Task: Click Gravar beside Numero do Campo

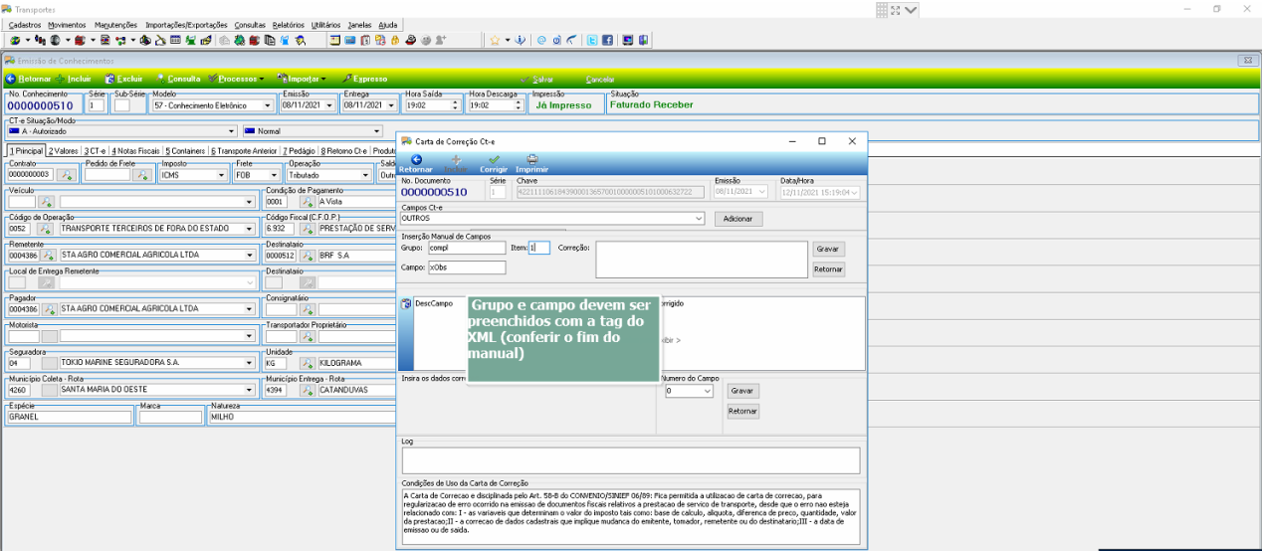Action: tap(742, 391)
